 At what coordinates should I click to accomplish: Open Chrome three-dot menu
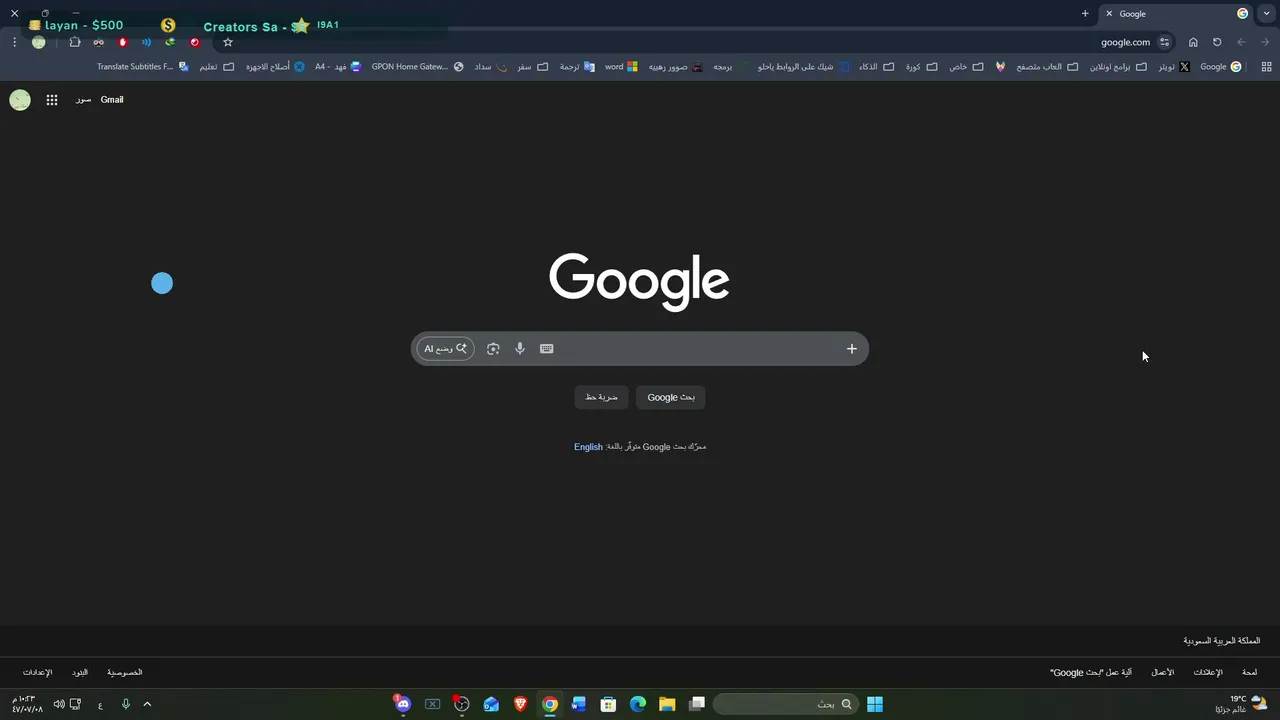tap(14, 42)
